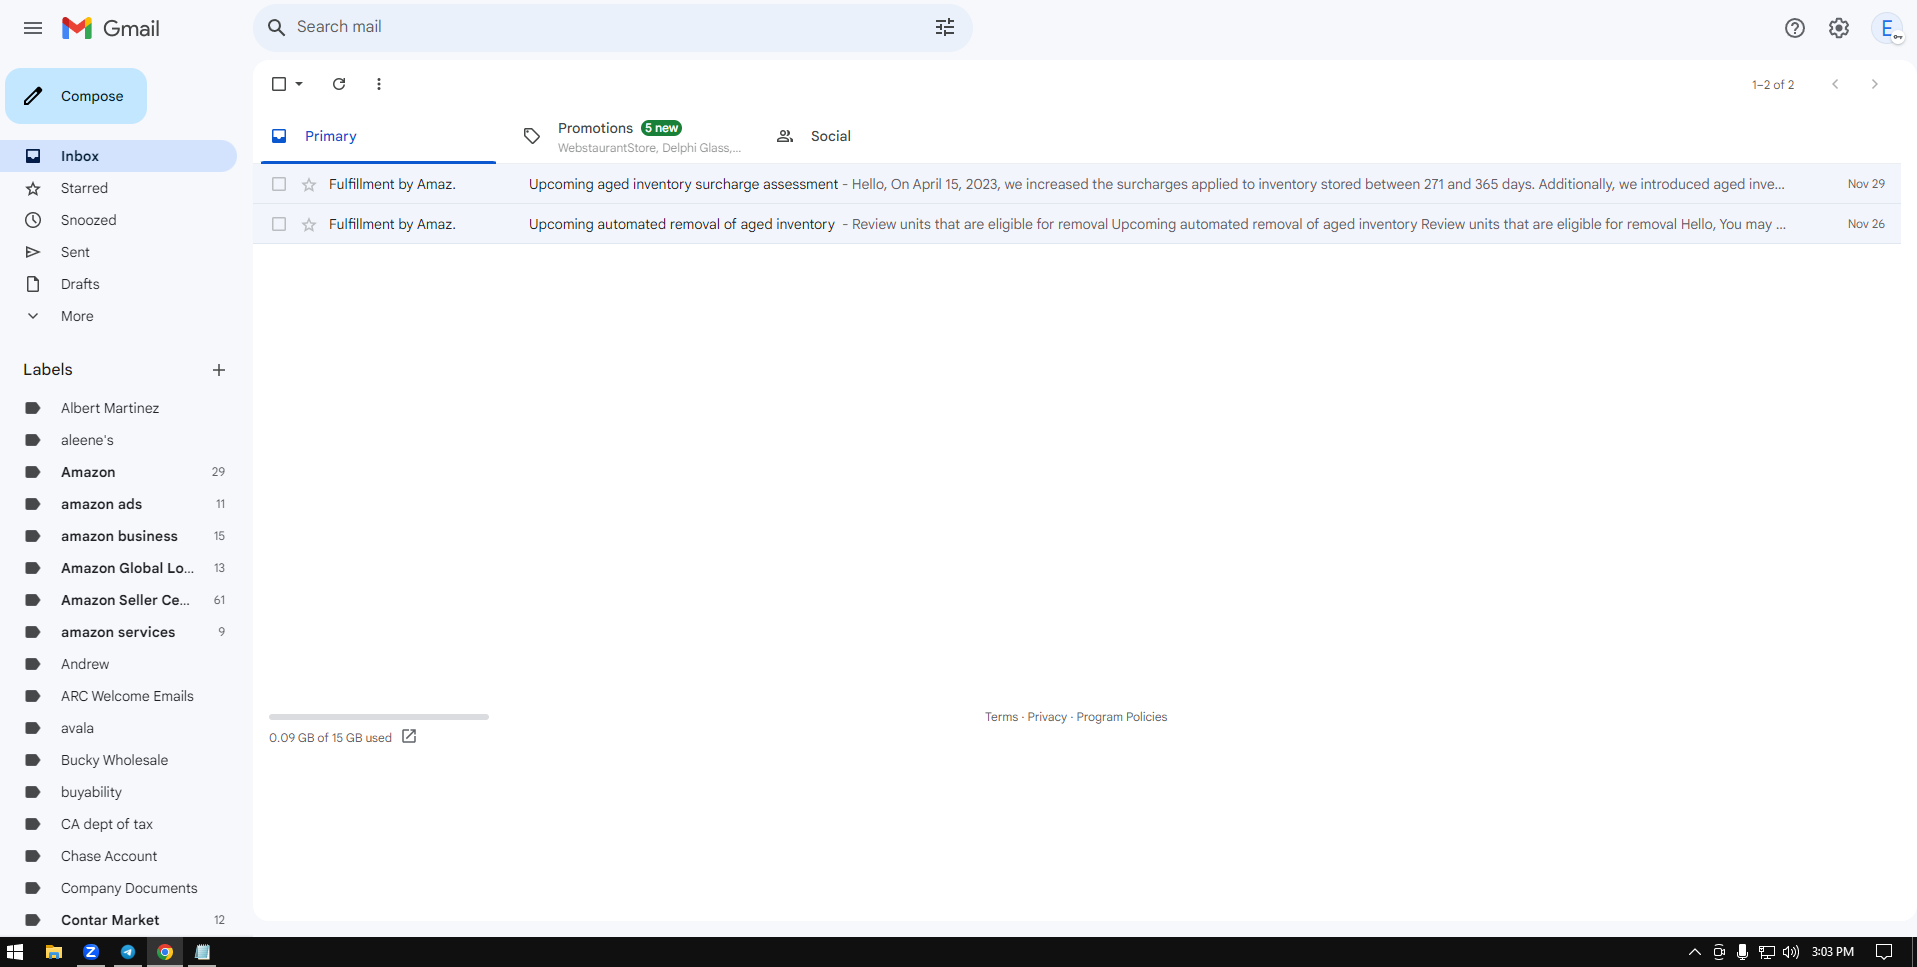The height and width of the screenshot is (967, 1917).
Task: Open the Sent folder
Action: pos(118,252)
